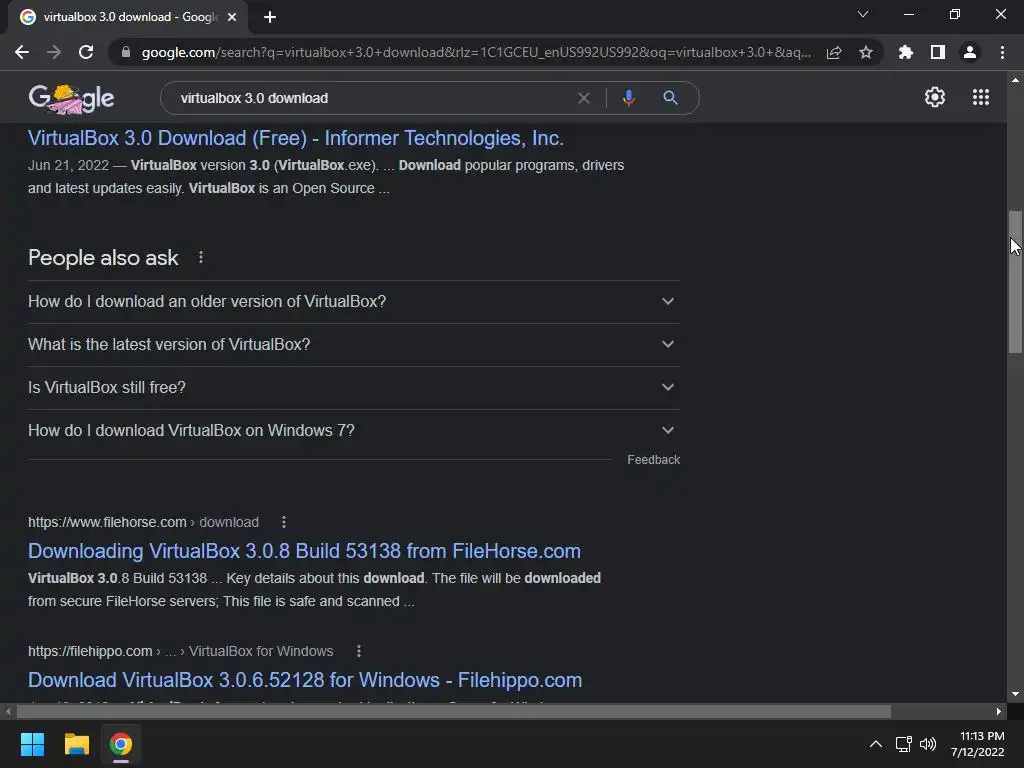Image resolution: width=1024 pixels, height=768 pixels.
Task: Click https://www.filehorse.com breadcrumb URL
Action: [107, 522]
